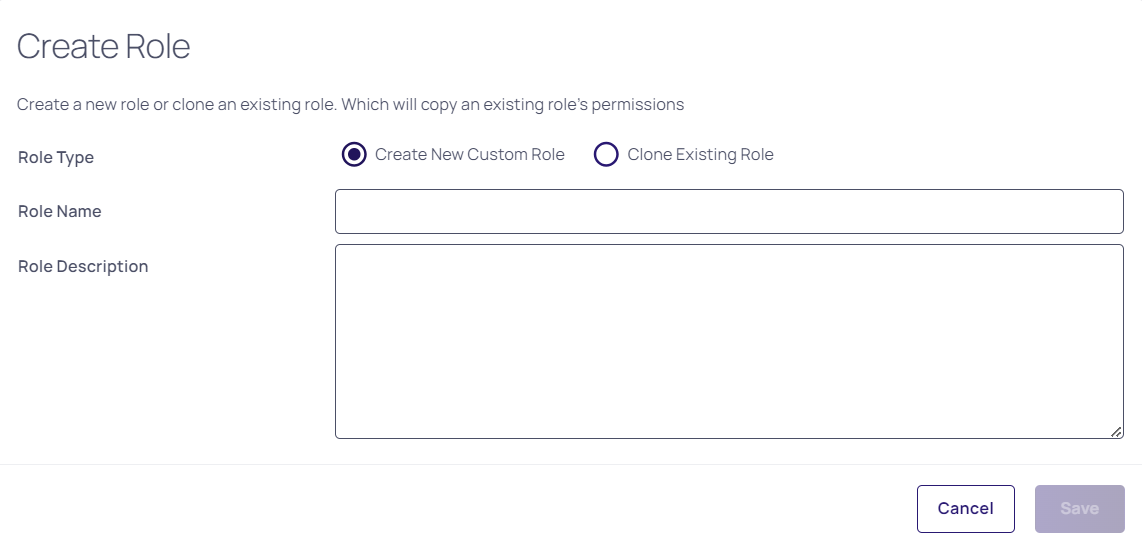Click inside the Role Description text area

(729, 341)
